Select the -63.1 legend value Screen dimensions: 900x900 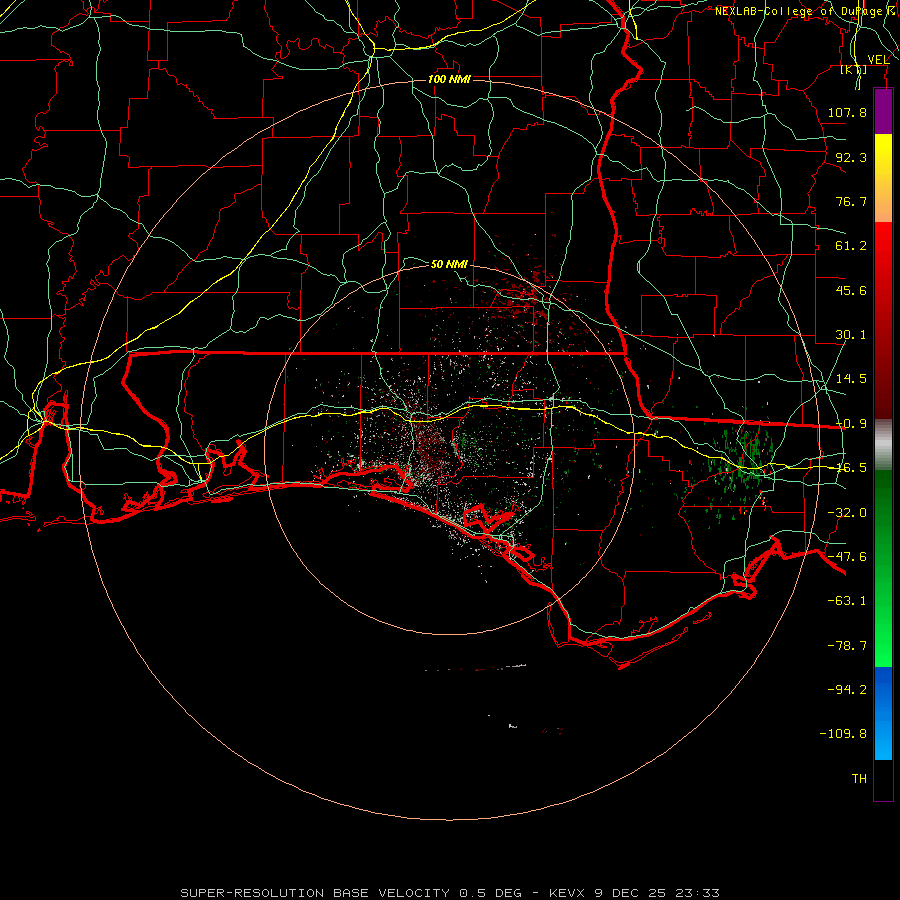pyautogui.click(x=847, y=601)
